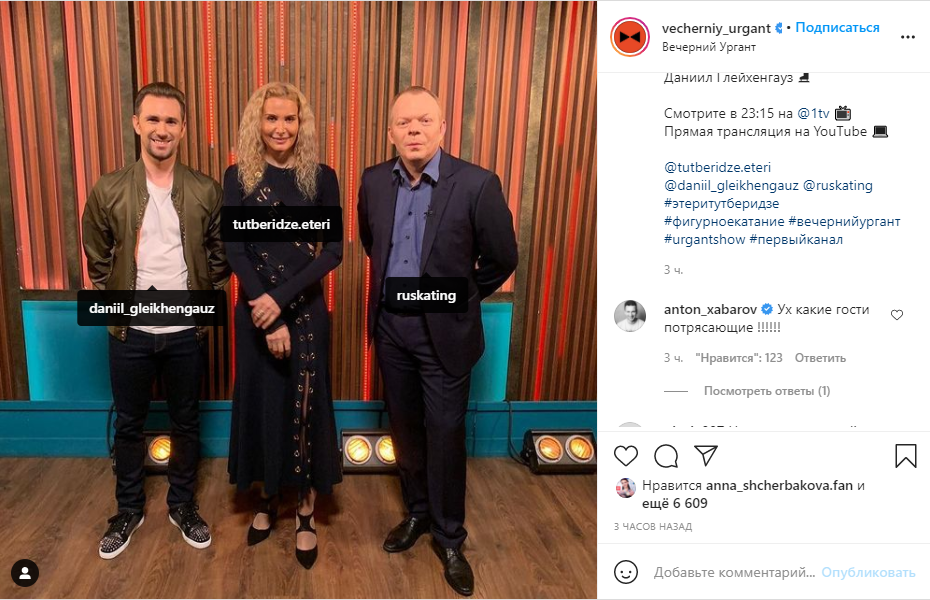This screenshot has height=600, width=930.
Task: Open @tutberidze.eteri mention link
Action: [718, 167]
